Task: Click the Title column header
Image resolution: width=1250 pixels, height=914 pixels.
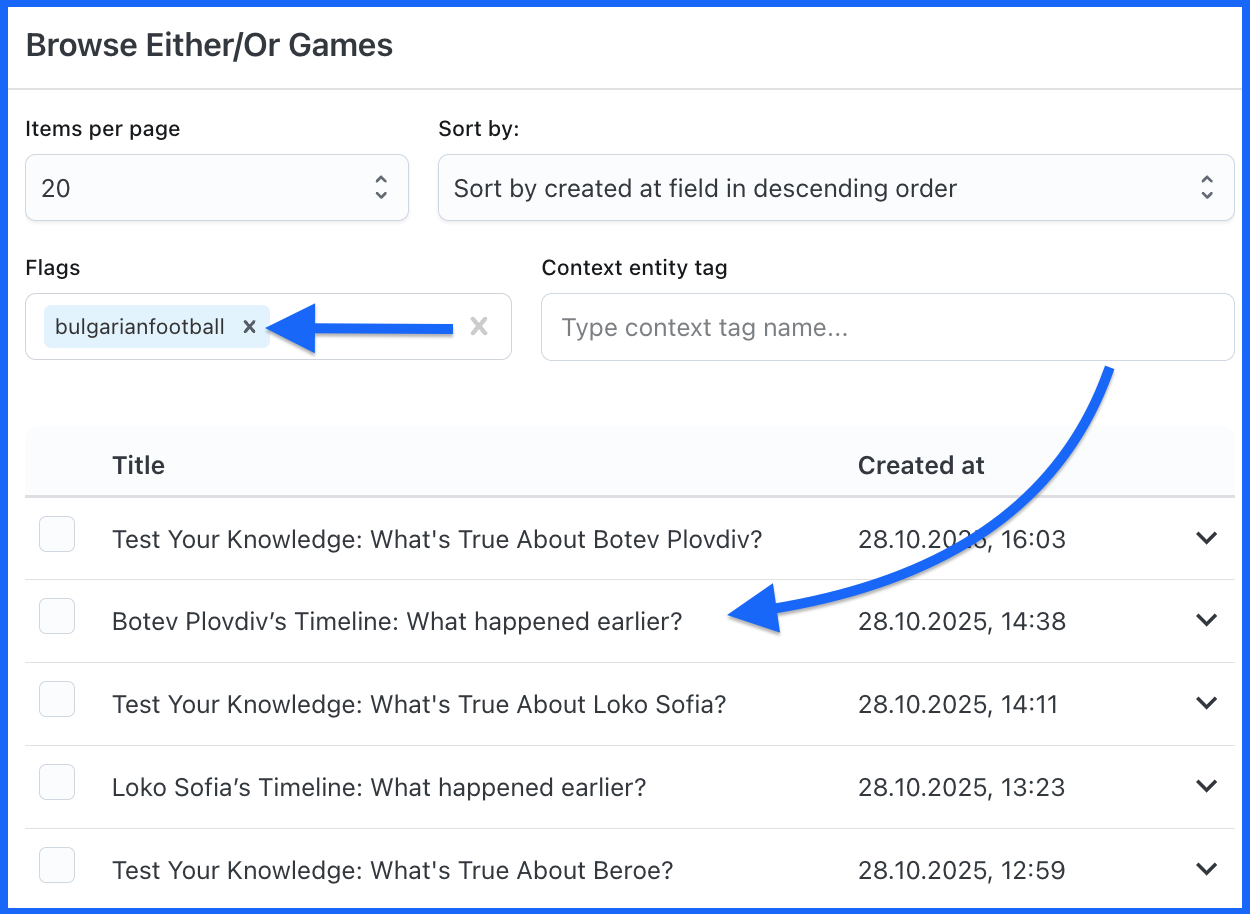Action: coord(138,465)
